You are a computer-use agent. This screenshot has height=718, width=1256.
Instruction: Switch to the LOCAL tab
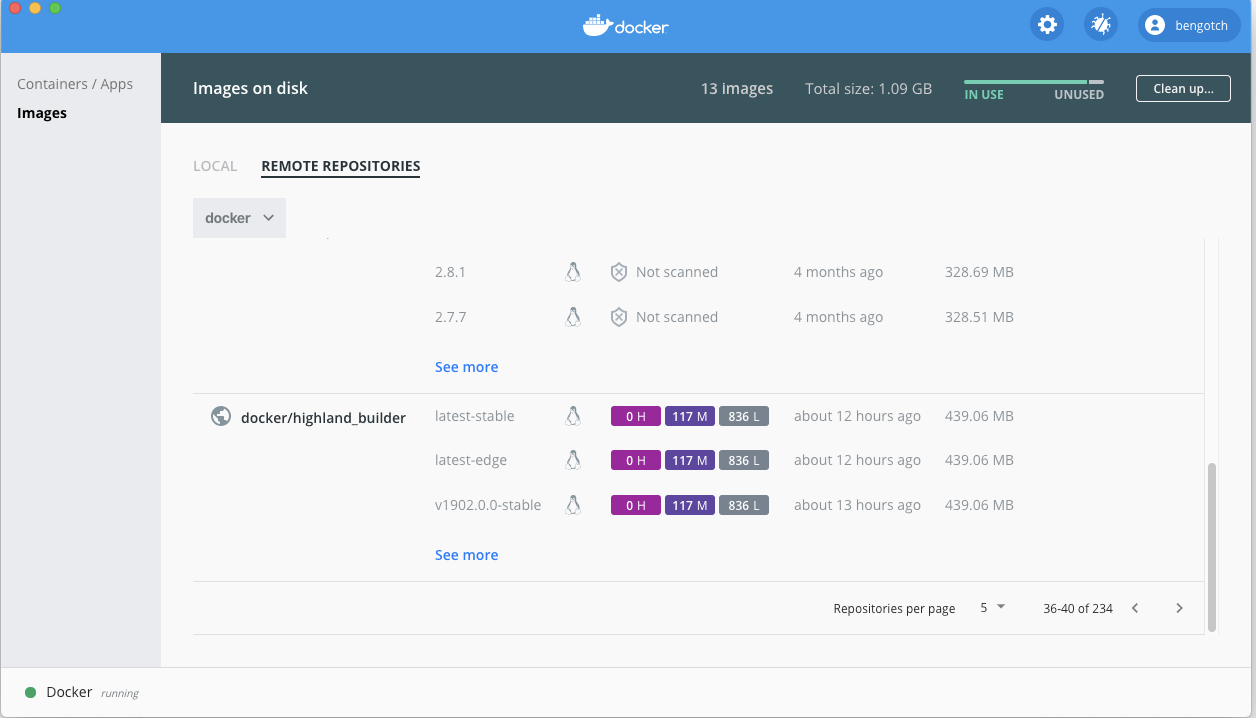tap(215, 166)
